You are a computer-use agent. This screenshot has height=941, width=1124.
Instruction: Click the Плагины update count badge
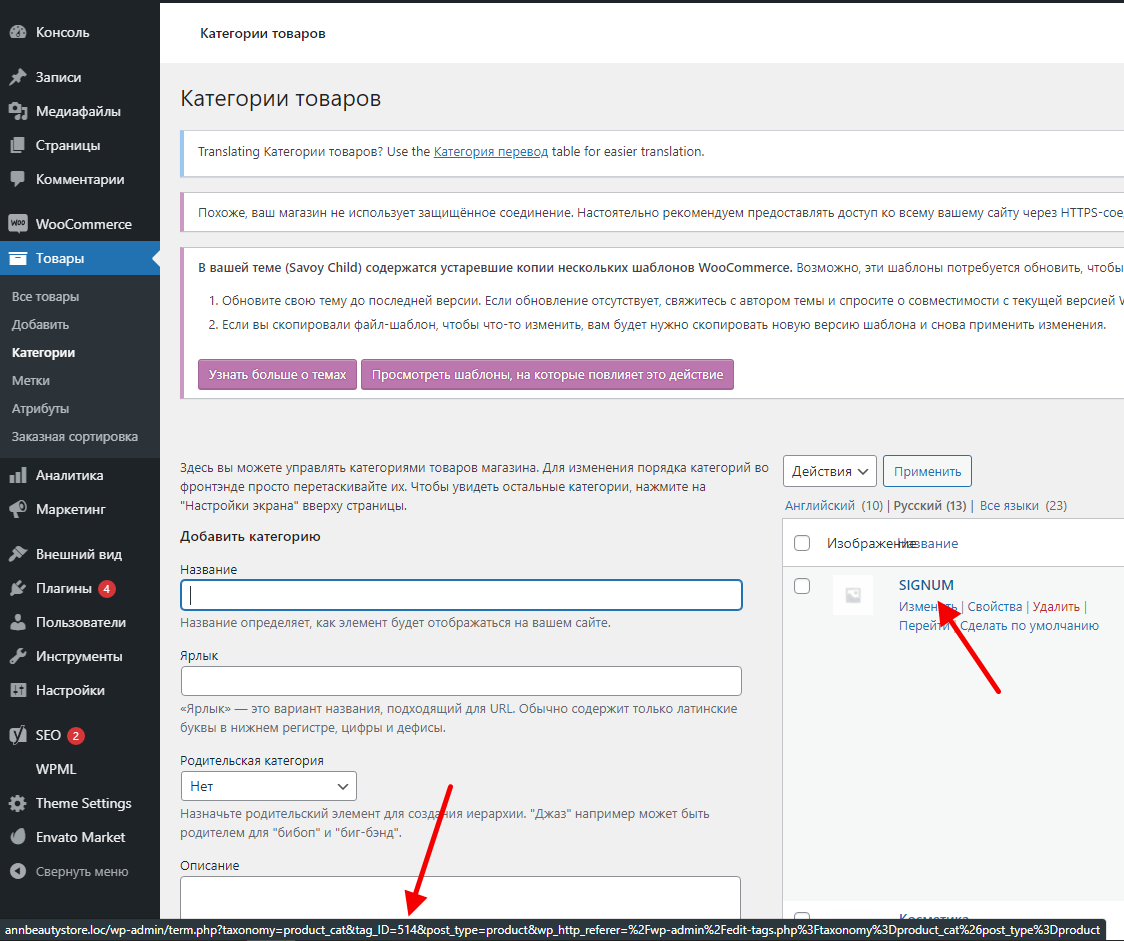point(107,589)
